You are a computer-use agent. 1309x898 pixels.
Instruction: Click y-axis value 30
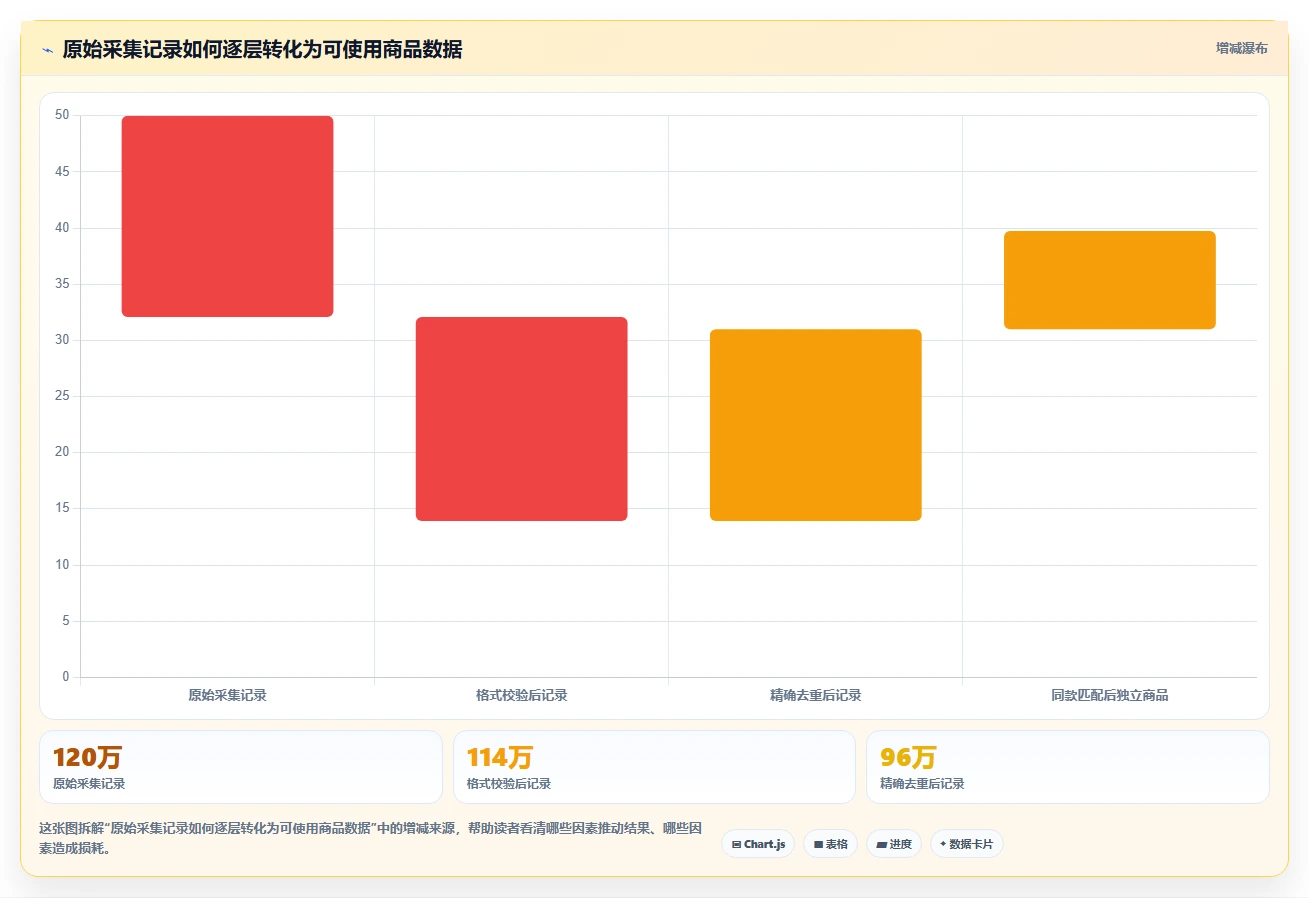click(62, 340)
